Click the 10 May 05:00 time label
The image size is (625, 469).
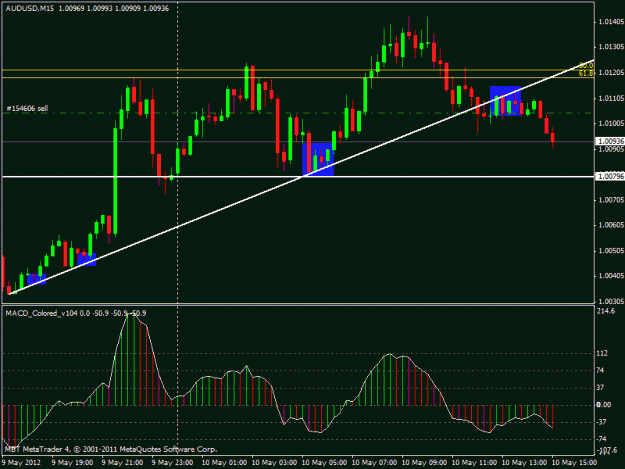pos(324,463)
